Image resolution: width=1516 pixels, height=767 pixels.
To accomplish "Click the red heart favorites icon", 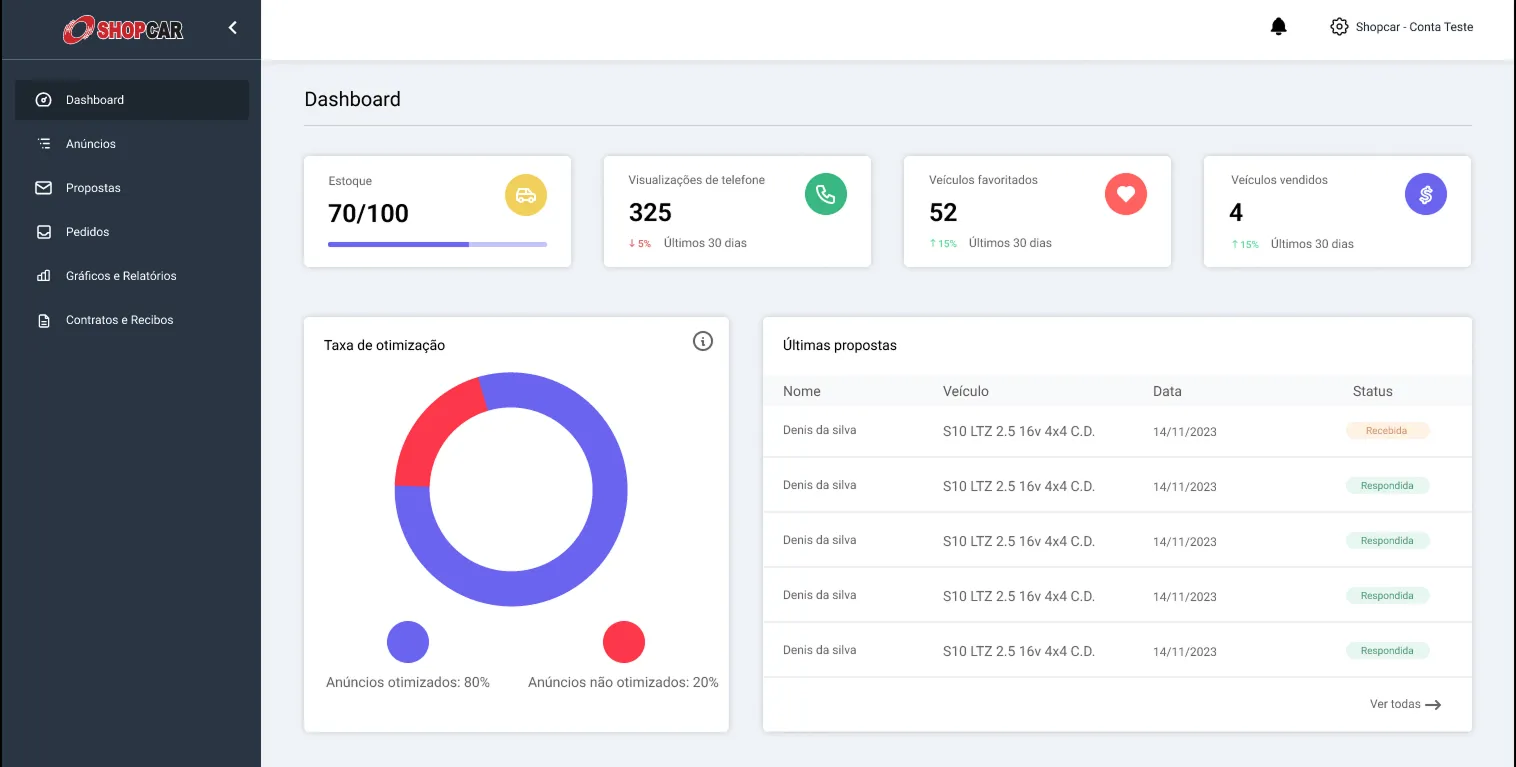I will (1126, 194).
